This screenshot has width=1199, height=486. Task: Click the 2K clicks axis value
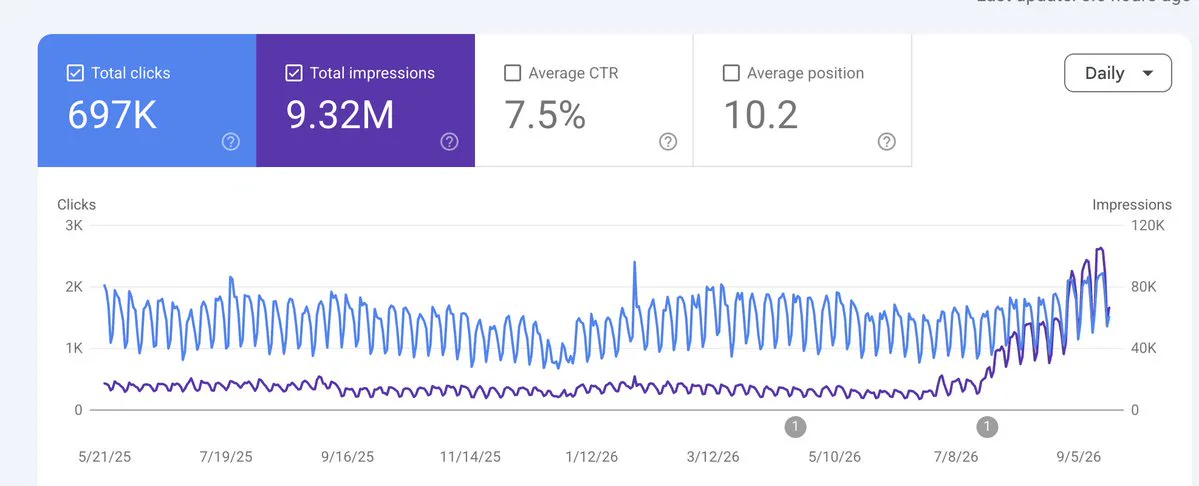[73, 287]
